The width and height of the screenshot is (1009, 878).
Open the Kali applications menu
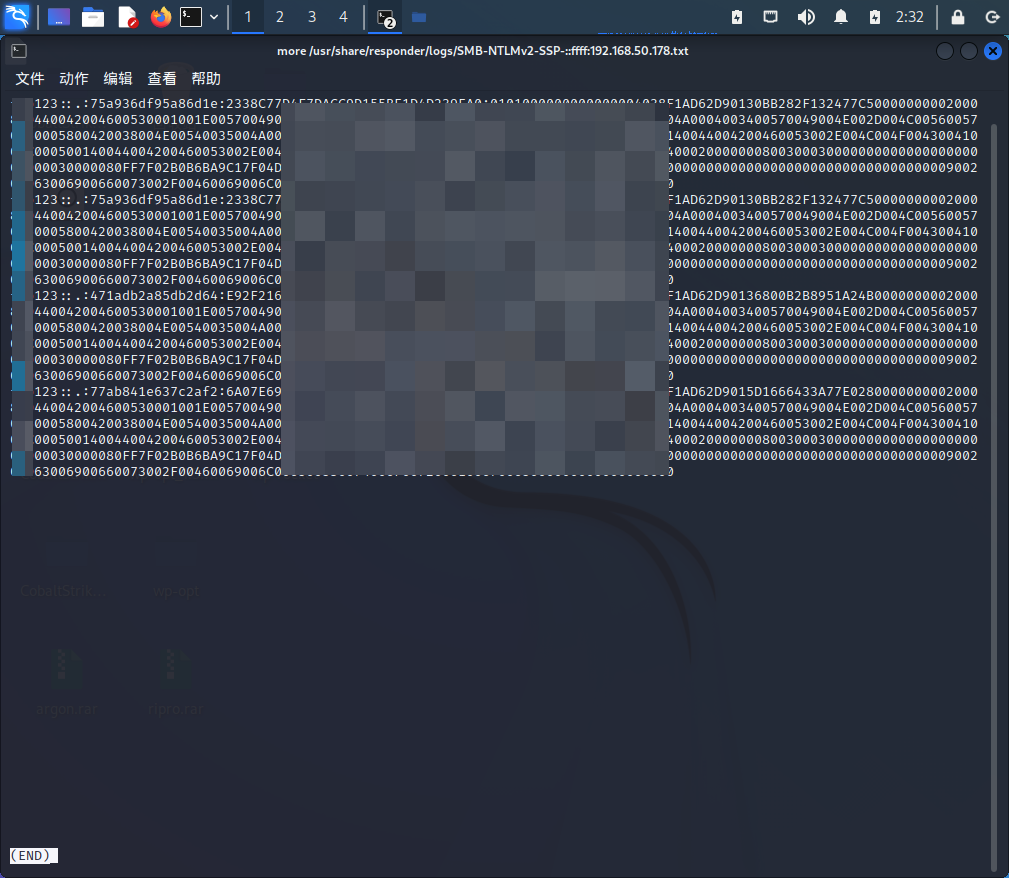tap(16, 16)
